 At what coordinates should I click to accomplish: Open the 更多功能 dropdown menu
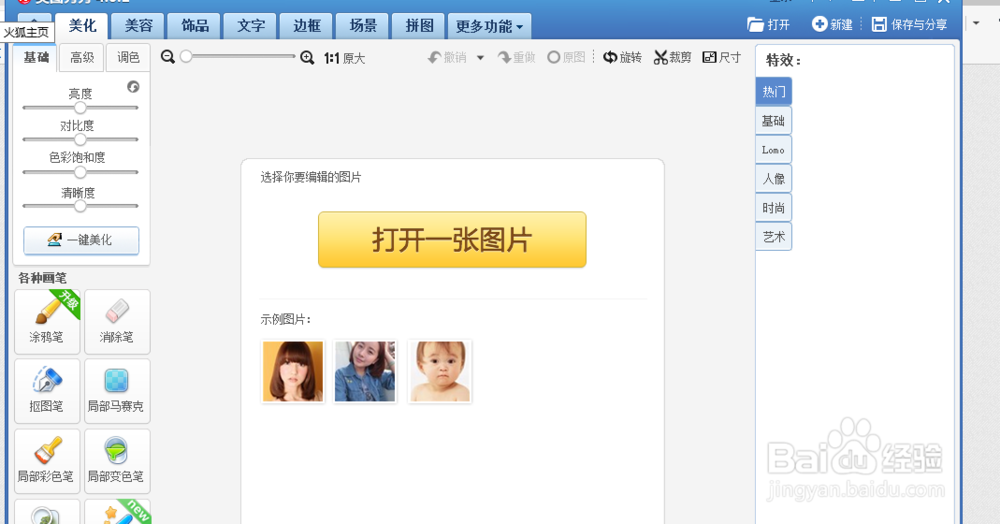489,26
